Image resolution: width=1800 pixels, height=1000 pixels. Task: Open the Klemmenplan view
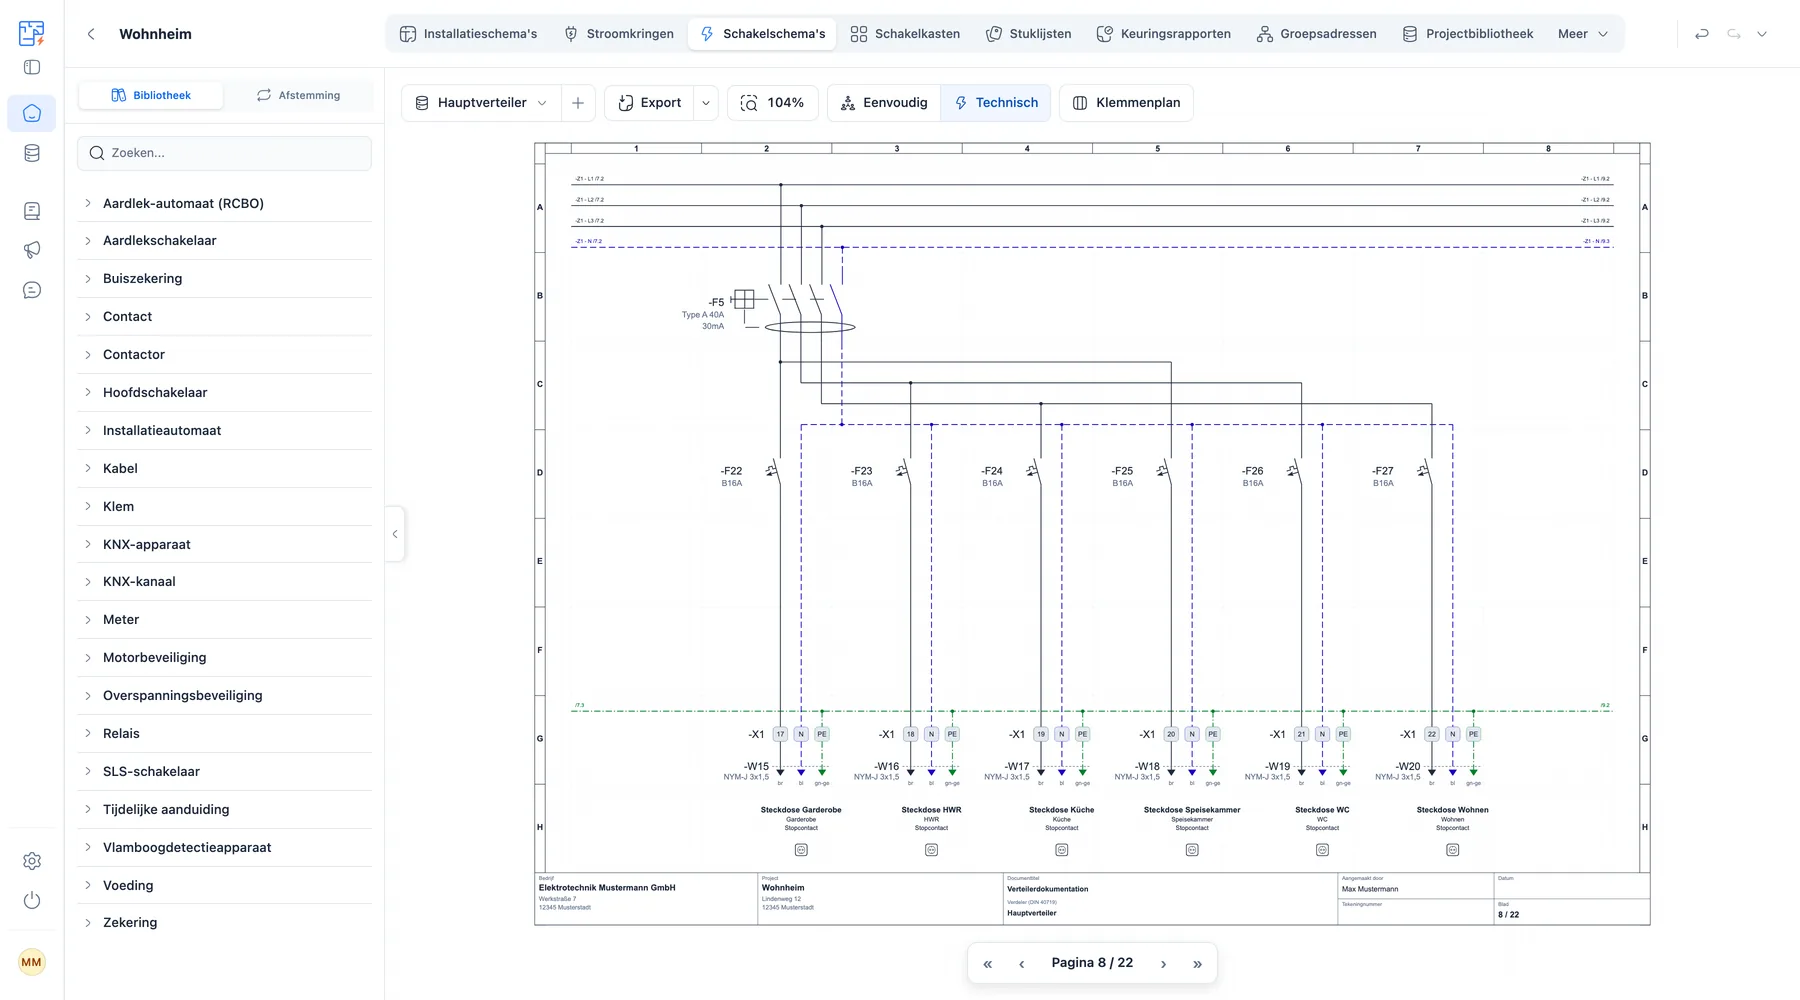click(x=1126, y=103)
